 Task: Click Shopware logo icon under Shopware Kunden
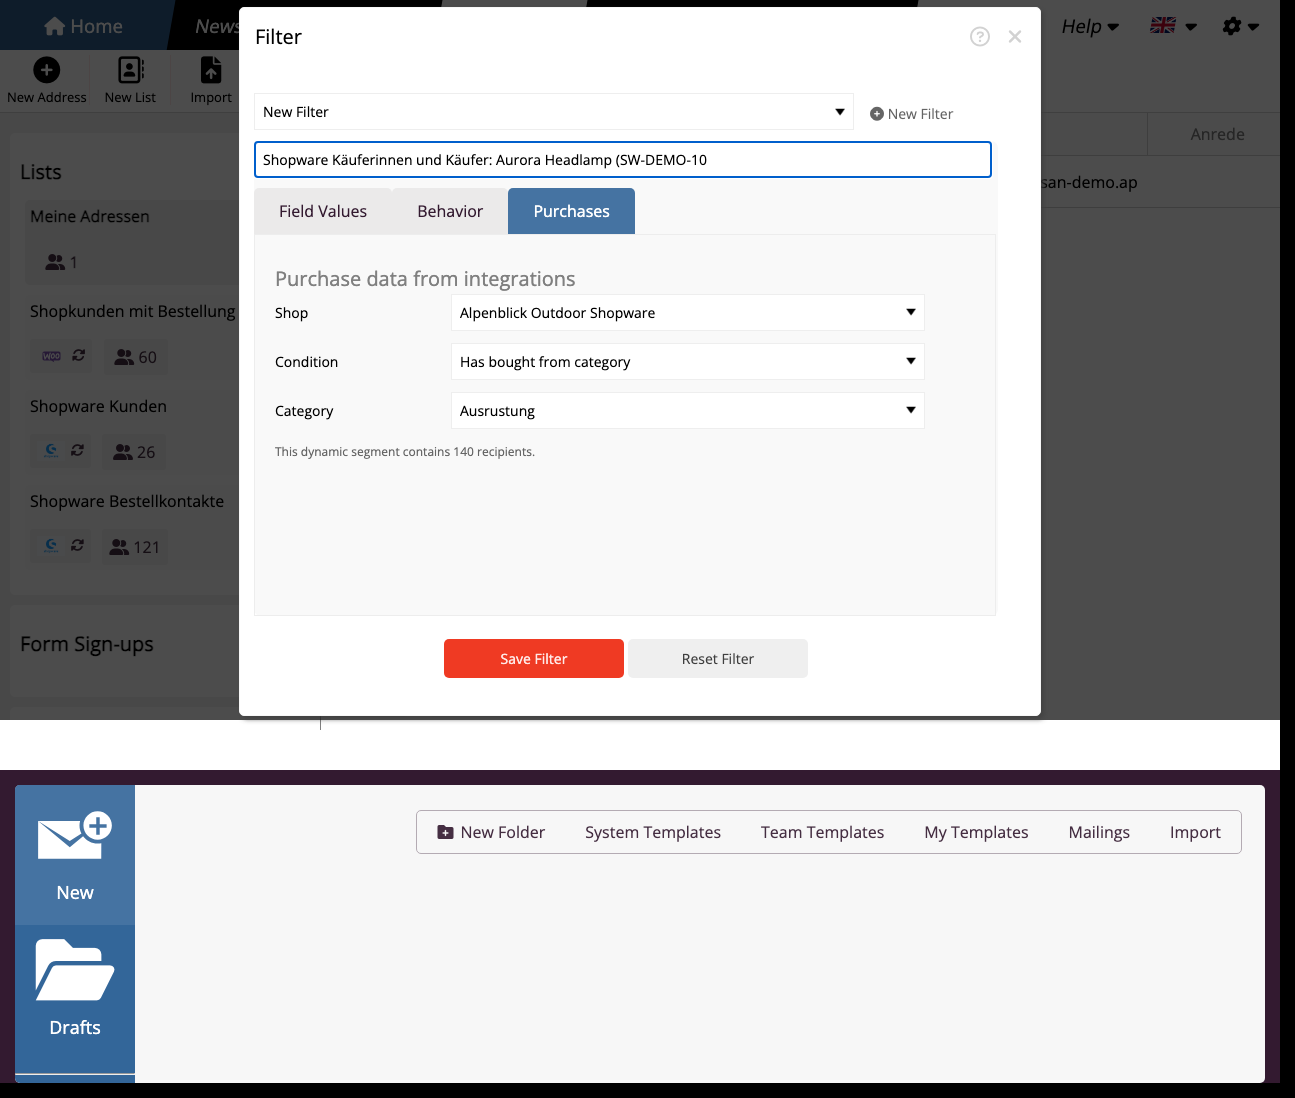tap(52, 451)
